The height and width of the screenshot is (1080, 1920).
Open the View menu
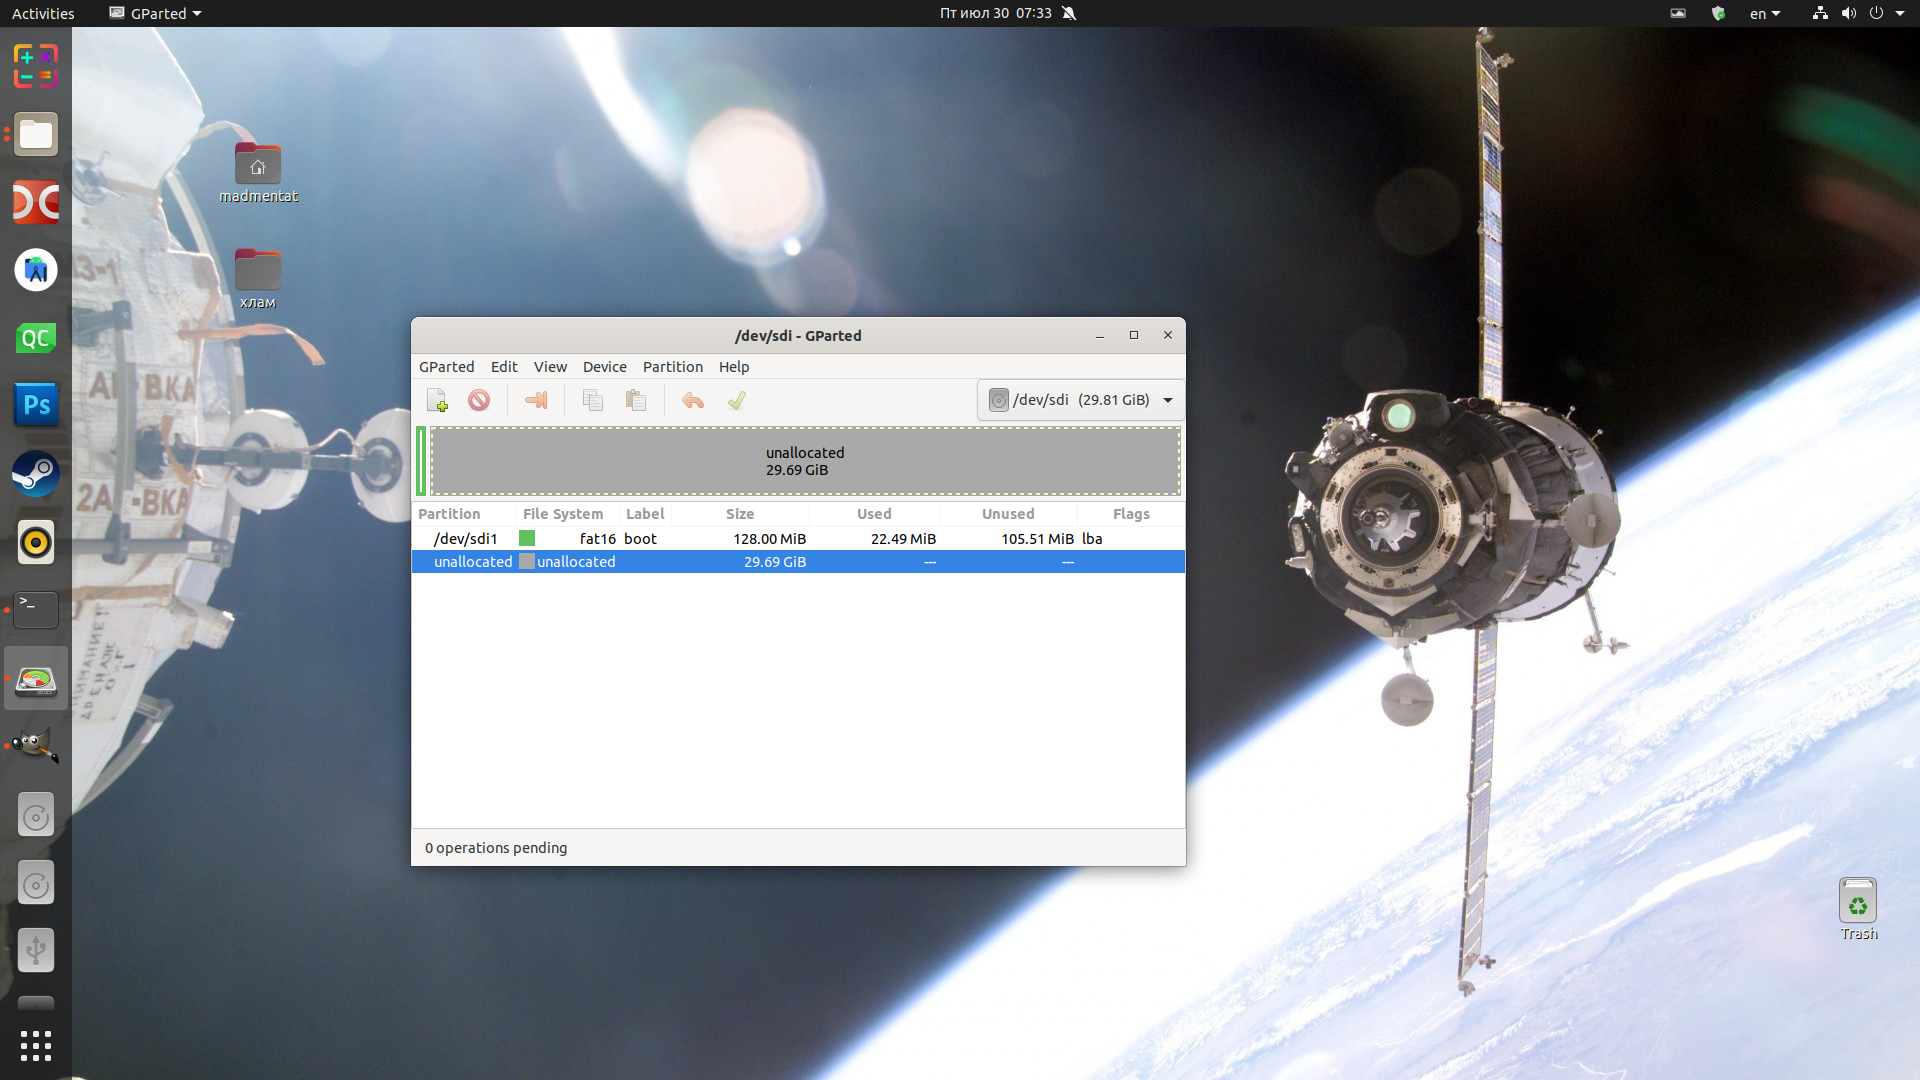pyautogui.click(x=549, y=367)
